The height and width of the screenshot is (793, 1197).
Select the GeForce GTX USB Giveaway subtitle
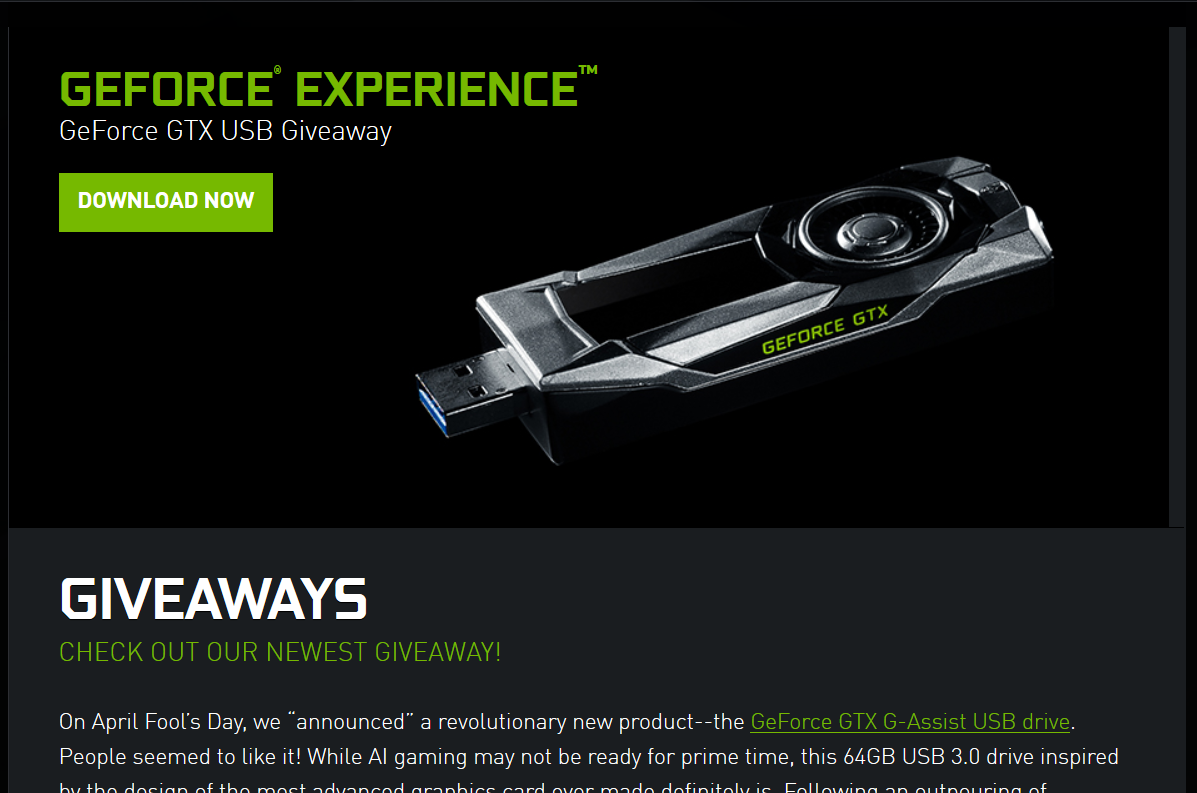tap(225, 131)
